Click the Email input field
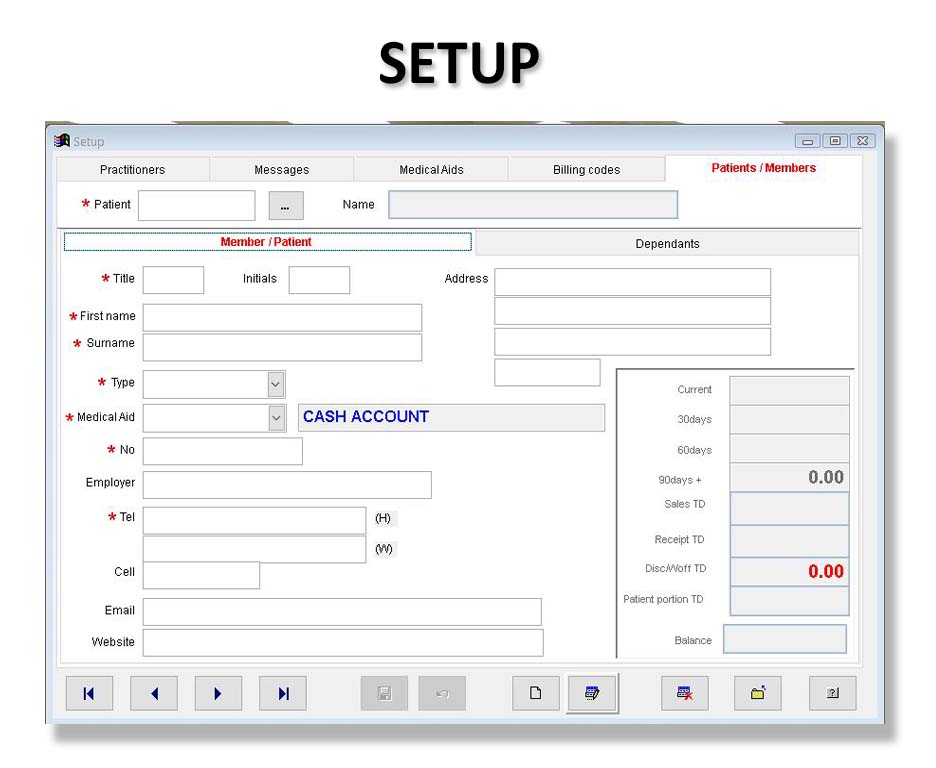Screen dimensions: 936x768 pos(342,612)
